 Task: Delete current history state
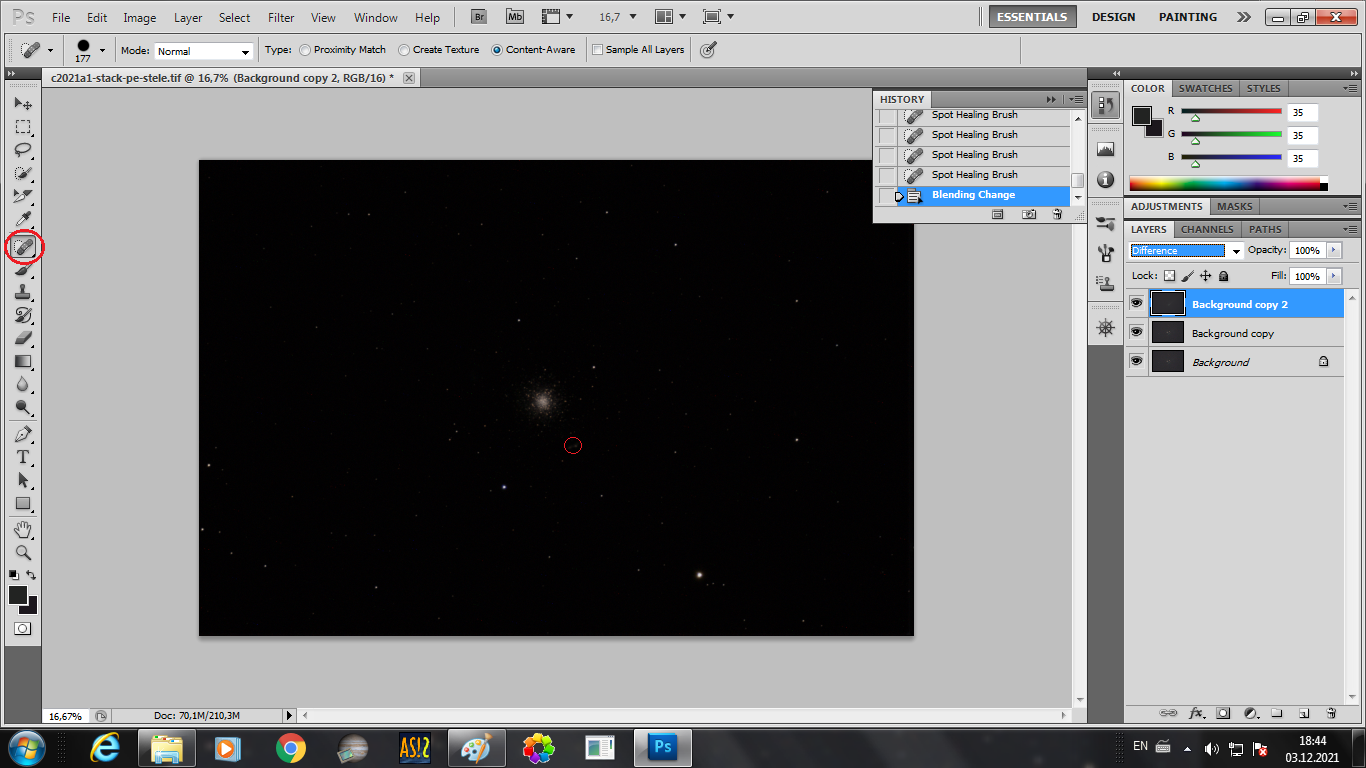[1057, 214]
